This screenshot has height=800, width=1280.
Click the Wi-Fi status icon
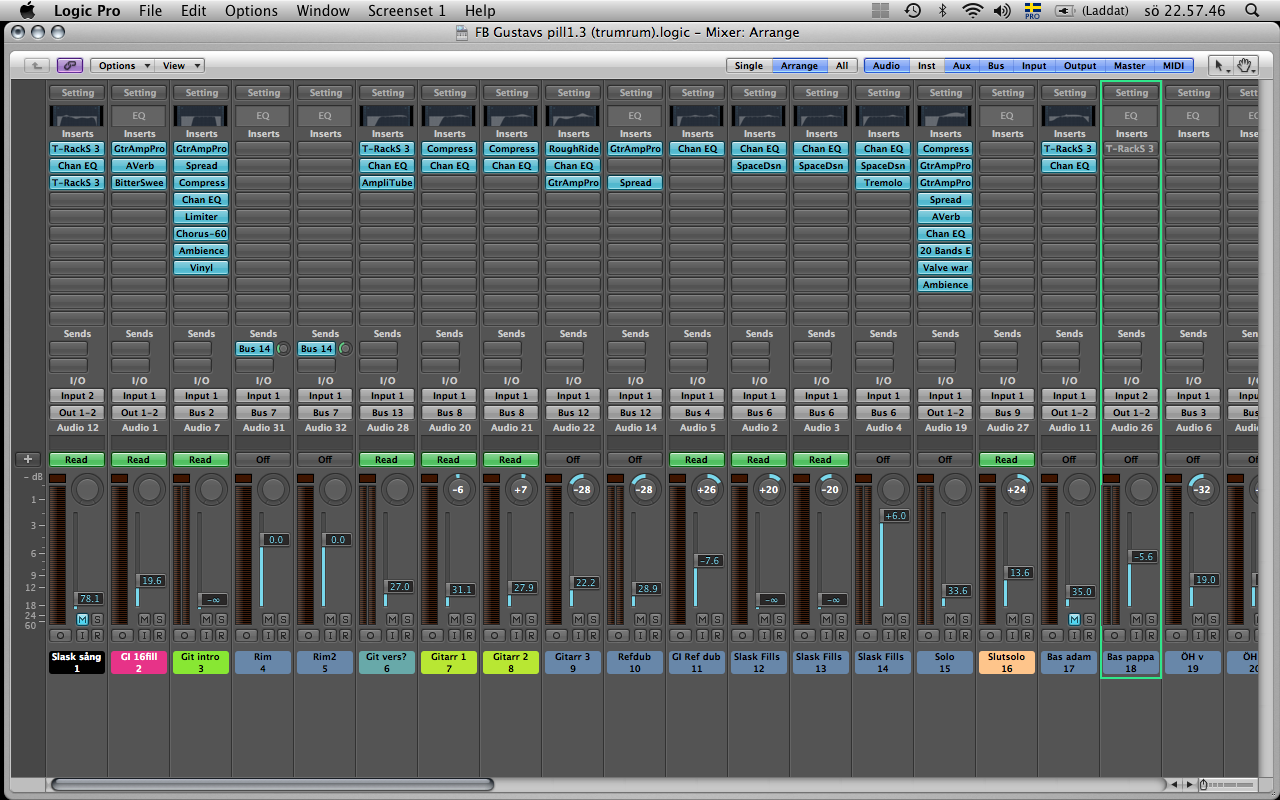[972, 11]
